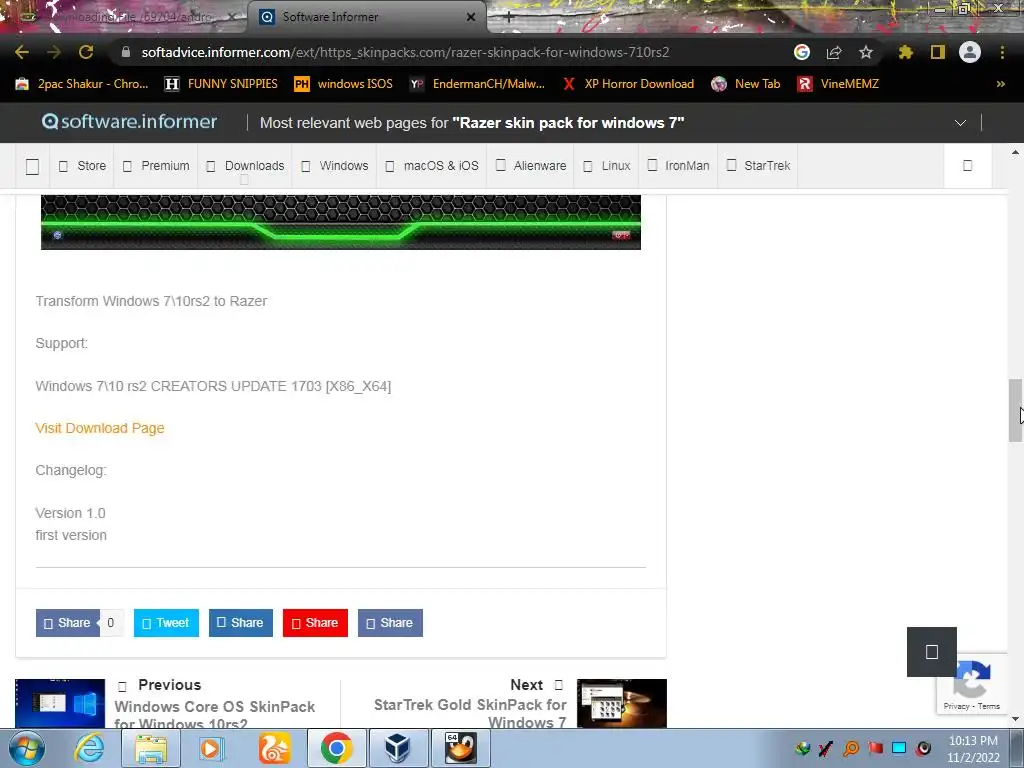Viewport: 1024px width, 768px height.
Task: Launch Internet Explorer from the taskbar
Action: click(x=89, y=748)
